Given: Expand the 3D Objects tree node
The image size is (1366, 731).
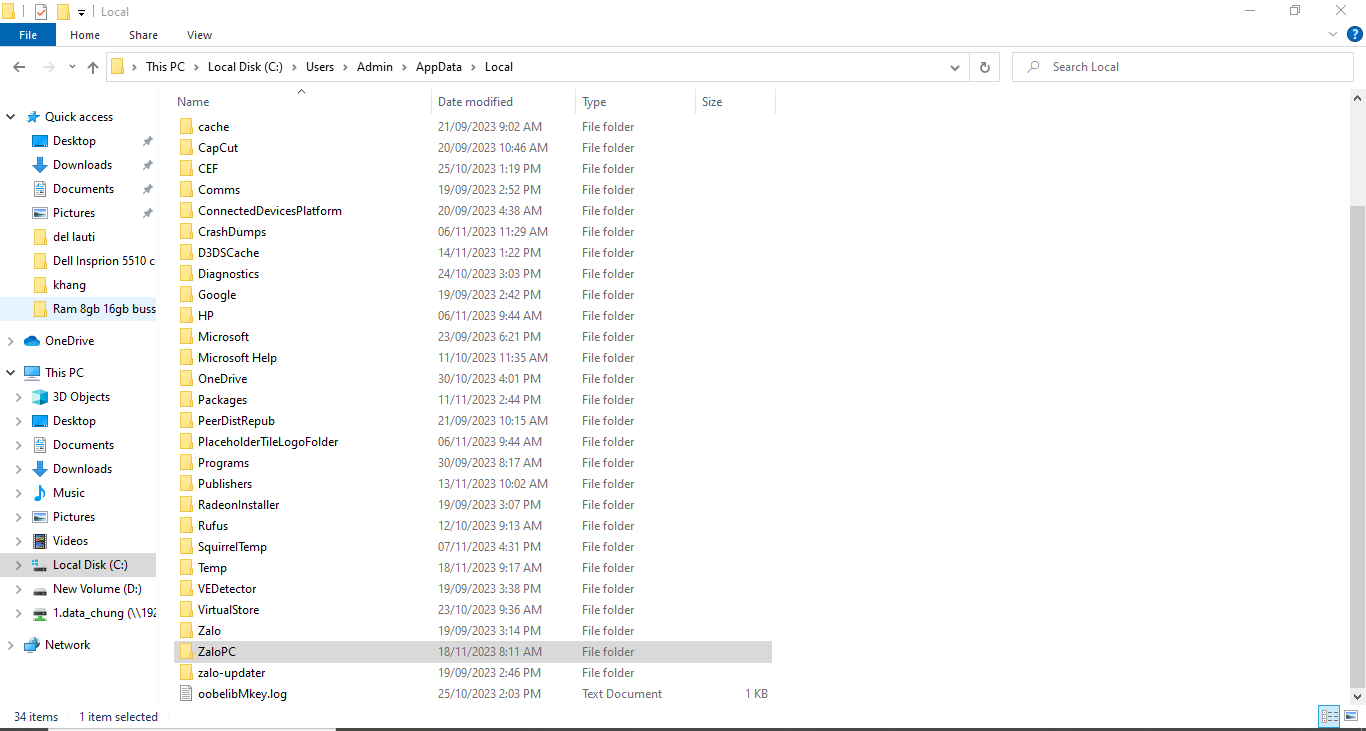Looking at the screenshot, I should [x=19, y=397].
